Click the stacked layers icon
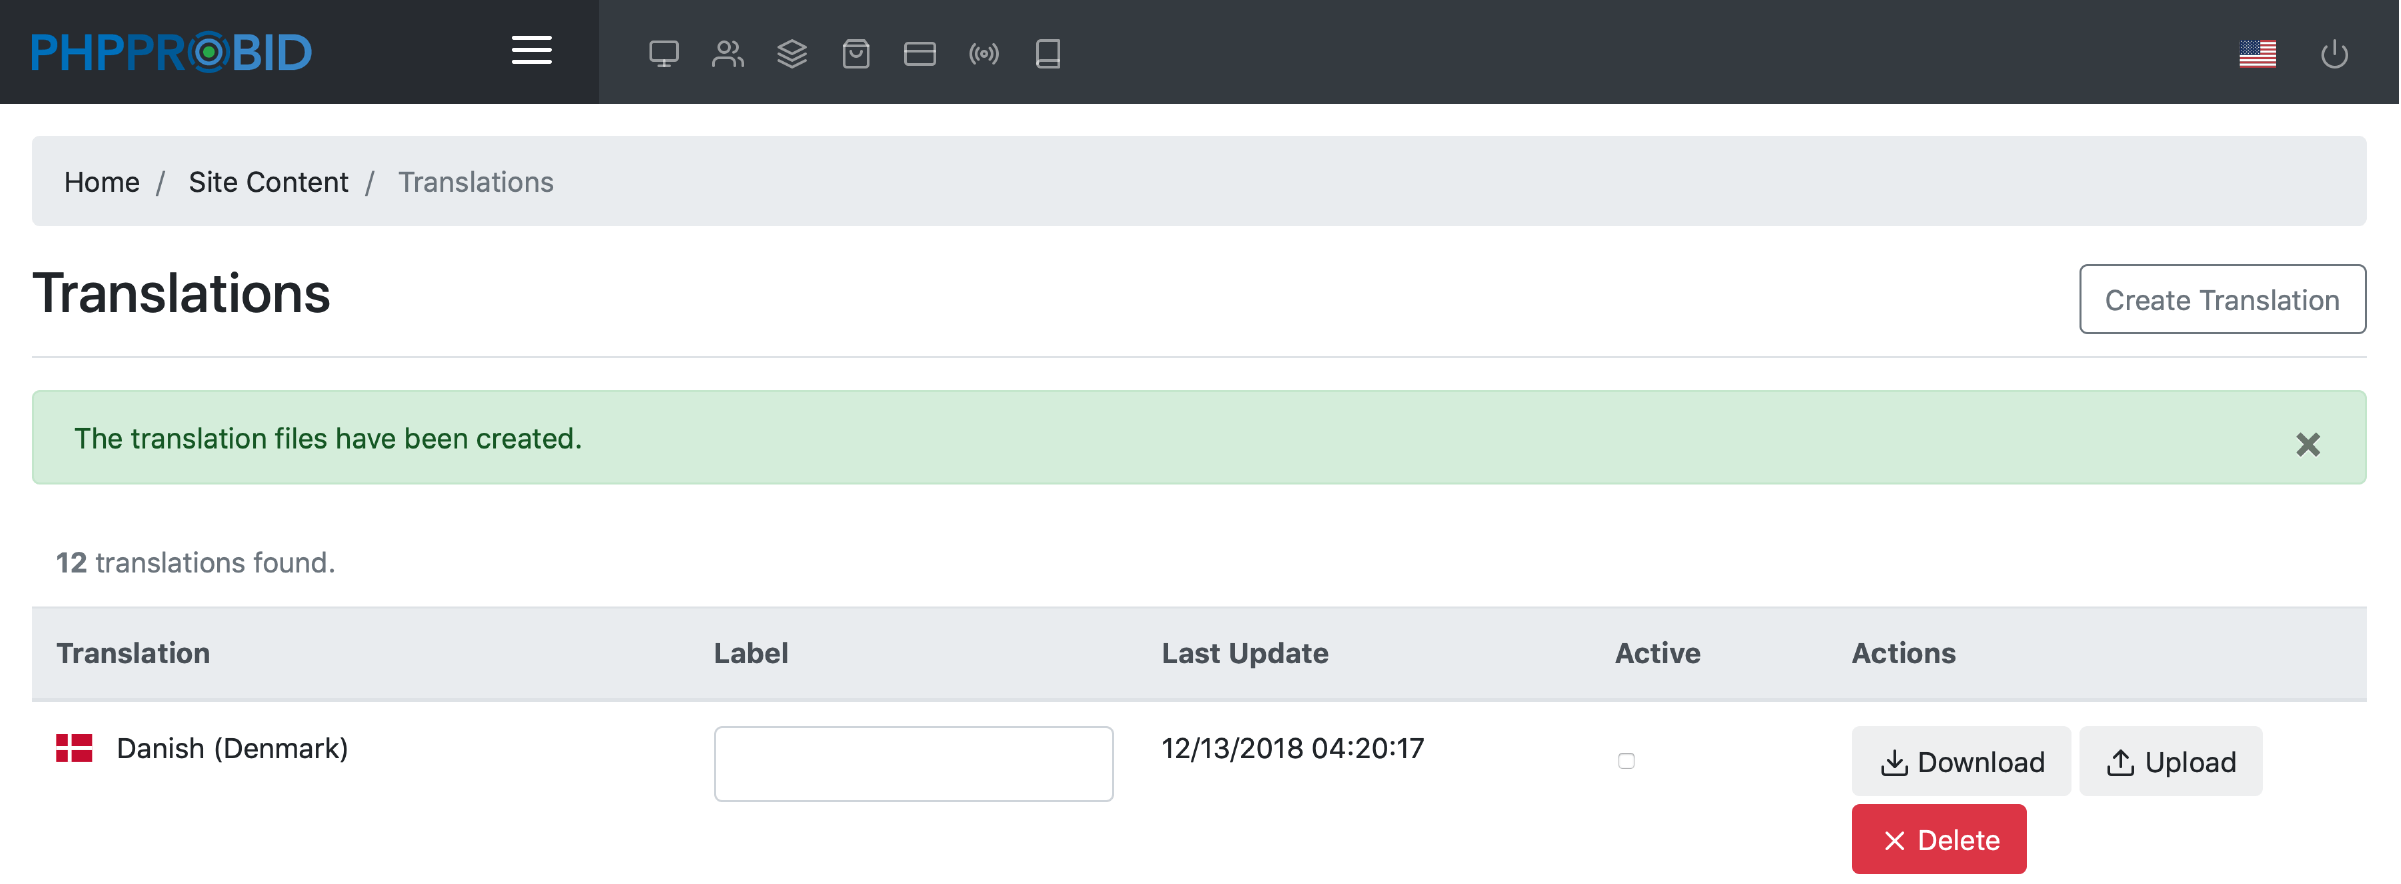The width and height of the screenshot is (2401, 884). click(x=792, y=53)
